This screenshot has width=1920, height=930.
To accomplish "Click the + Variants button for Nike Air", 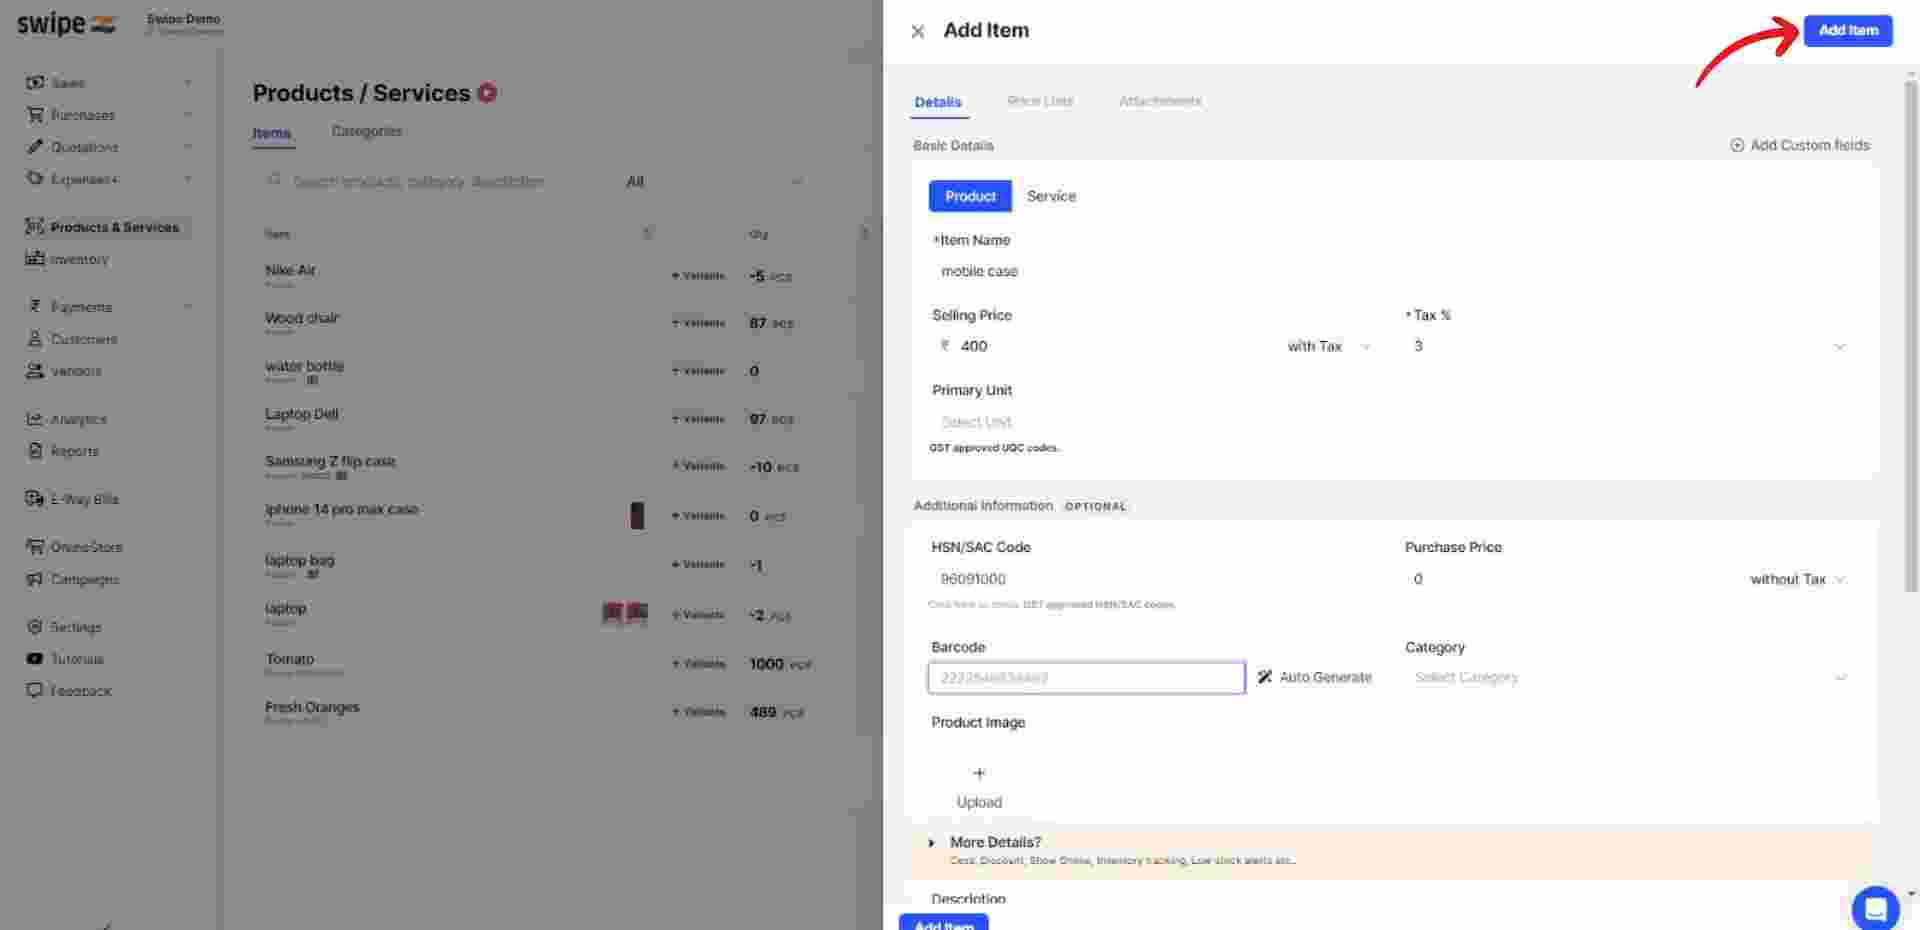I will pos(698,276).
